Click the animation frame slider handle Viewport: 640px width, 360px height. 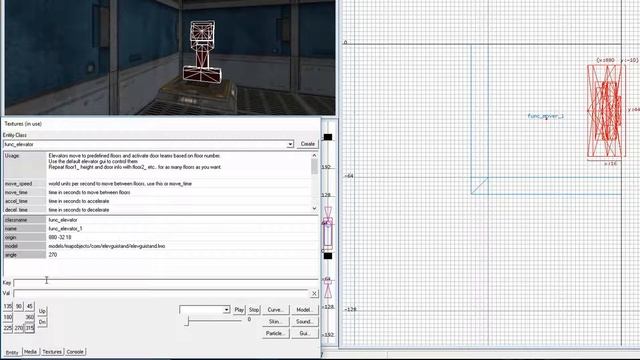point(187,321)
